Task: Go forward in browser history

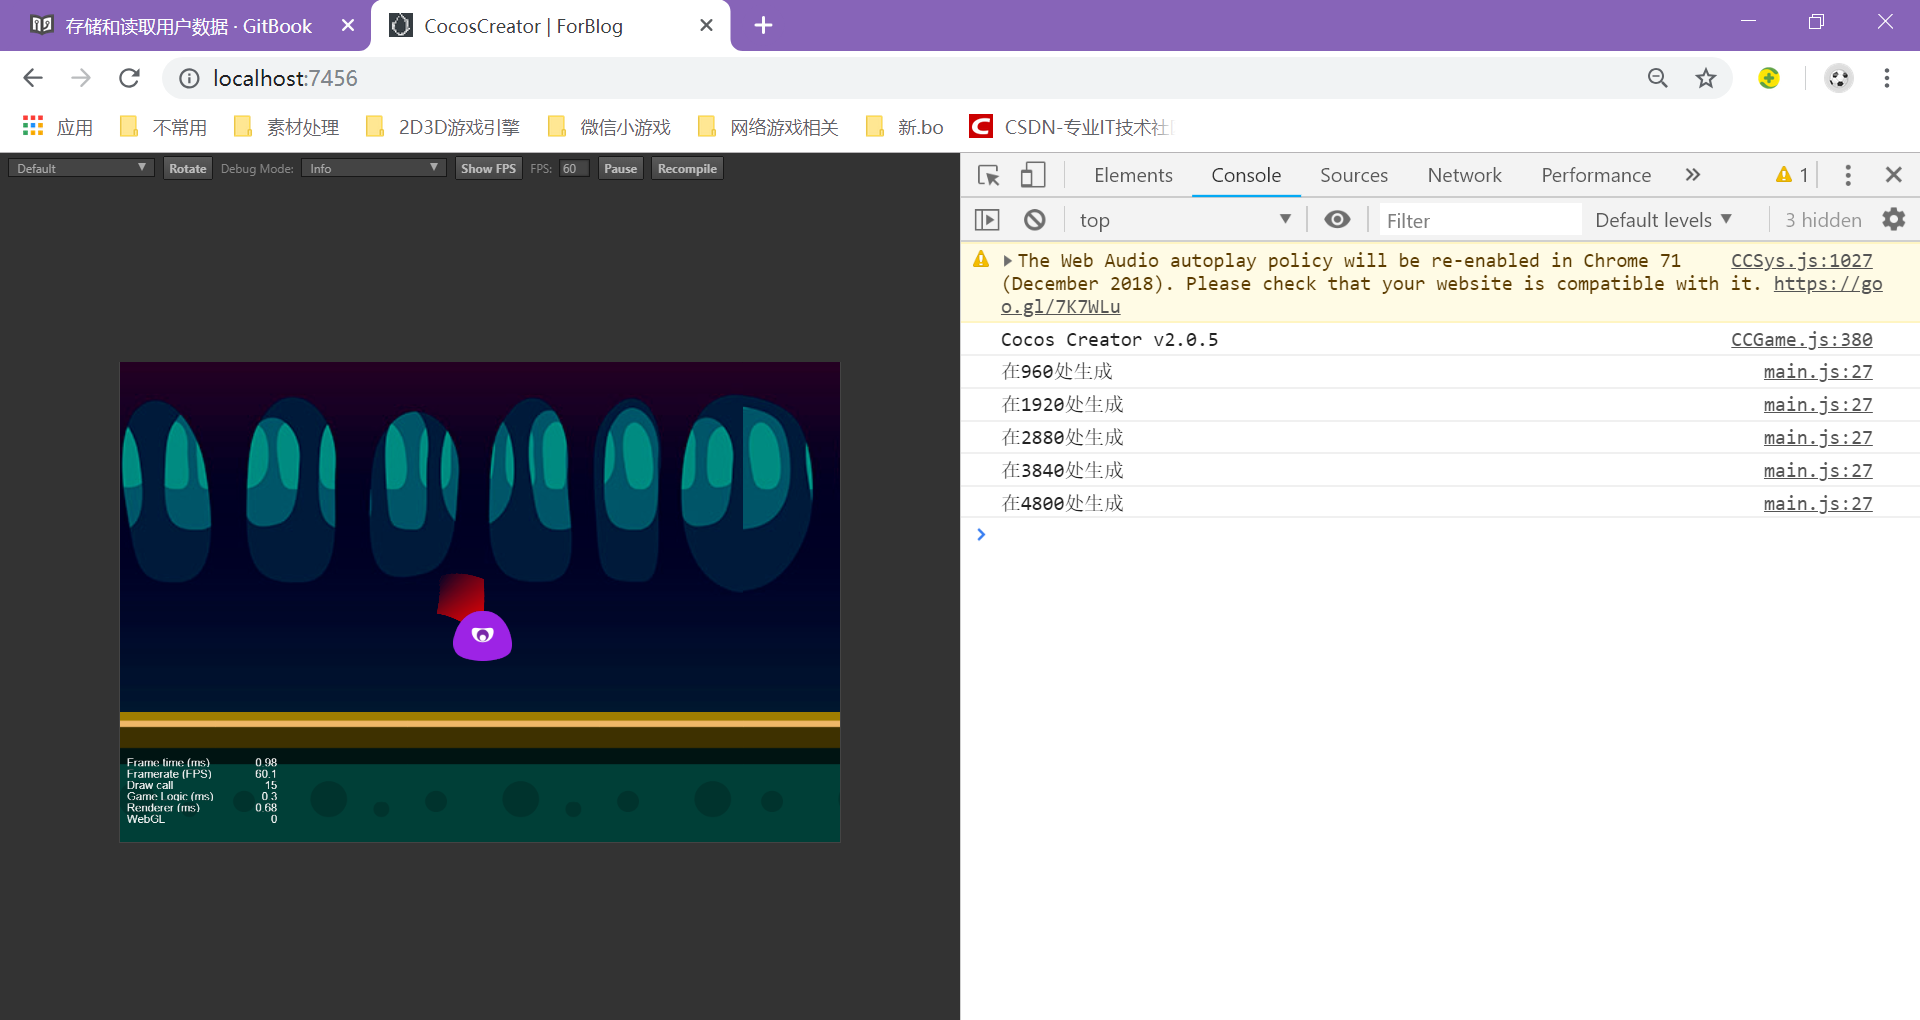Action: click(81, 78)
